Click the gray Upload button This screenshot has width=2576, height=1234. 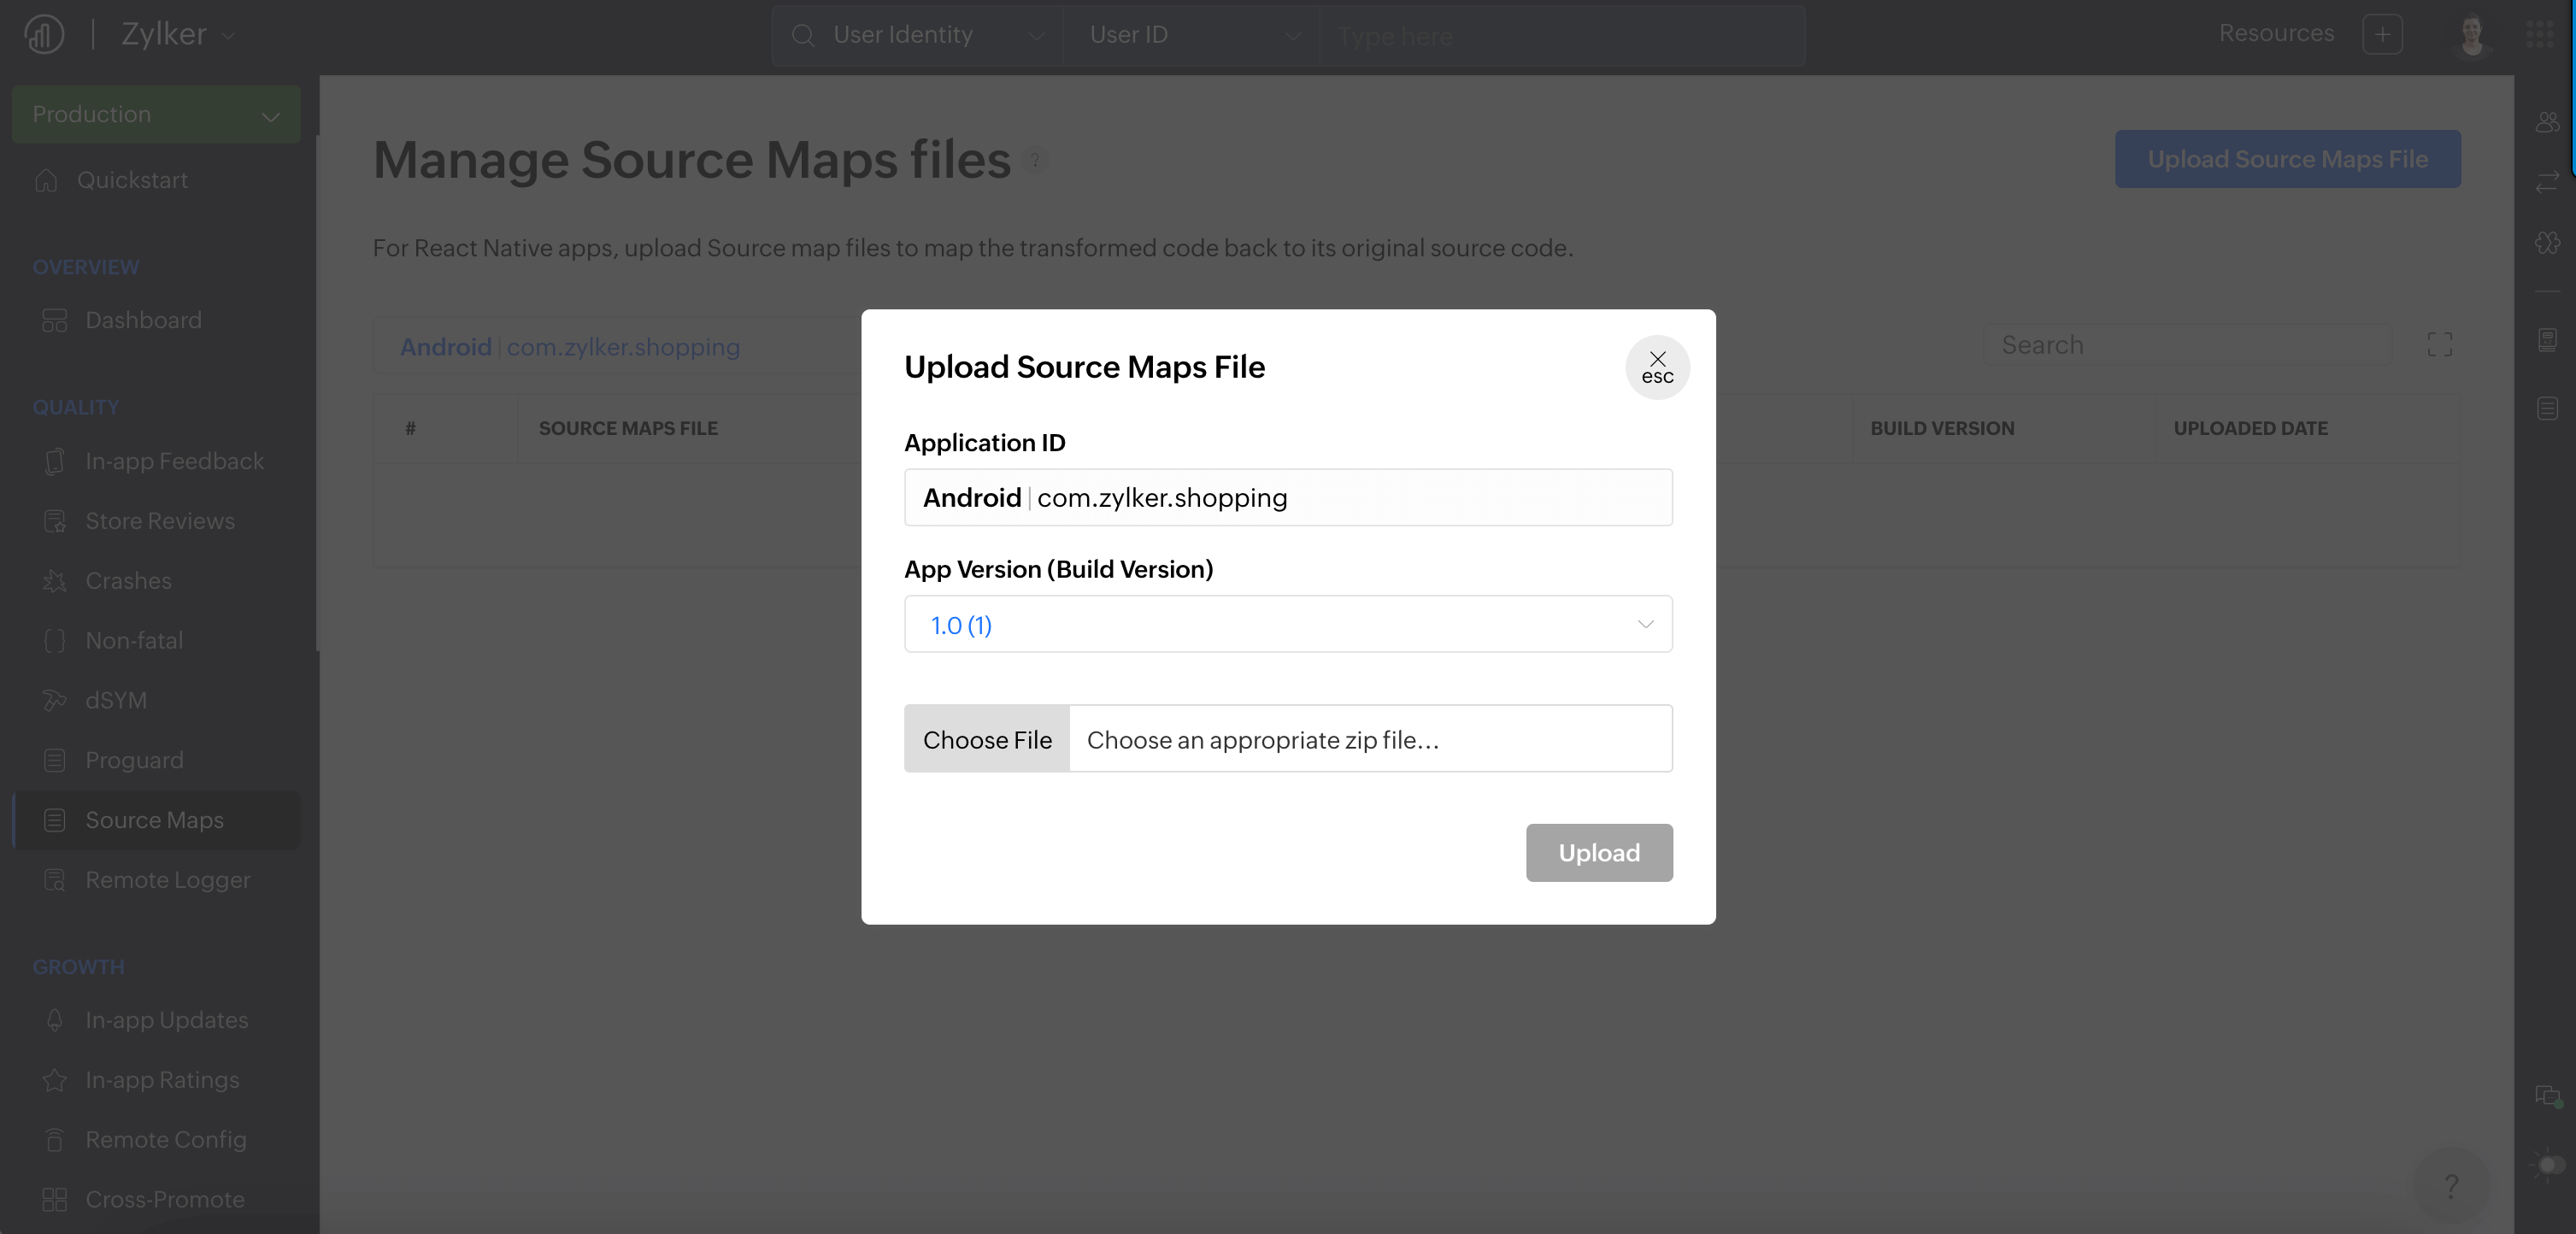click(1598, 852)
